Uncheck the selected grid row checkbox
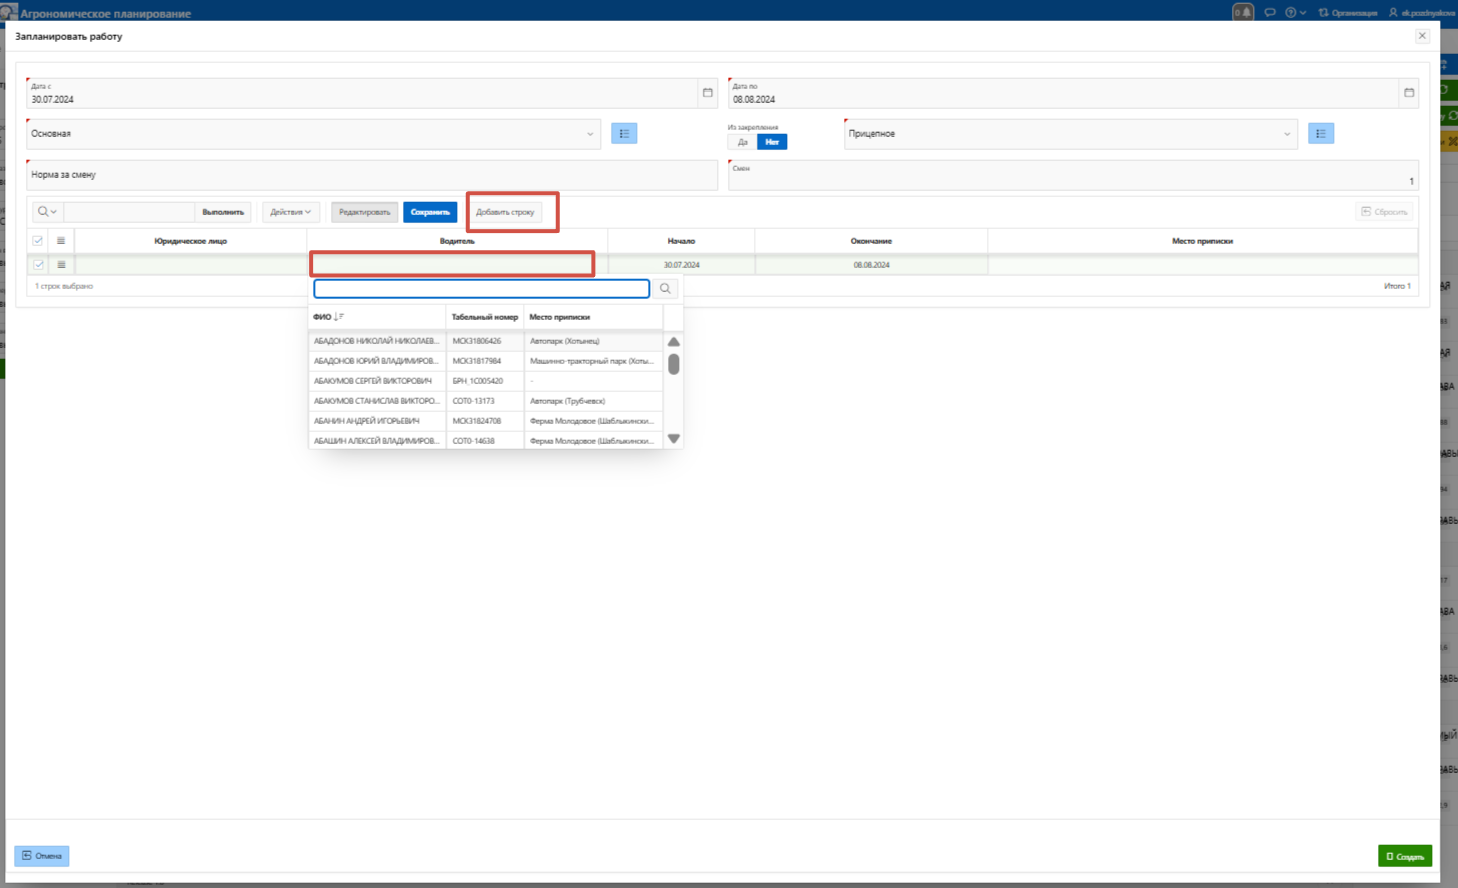Viewport: 1458px width, 888px height. (x=38, y=265)
